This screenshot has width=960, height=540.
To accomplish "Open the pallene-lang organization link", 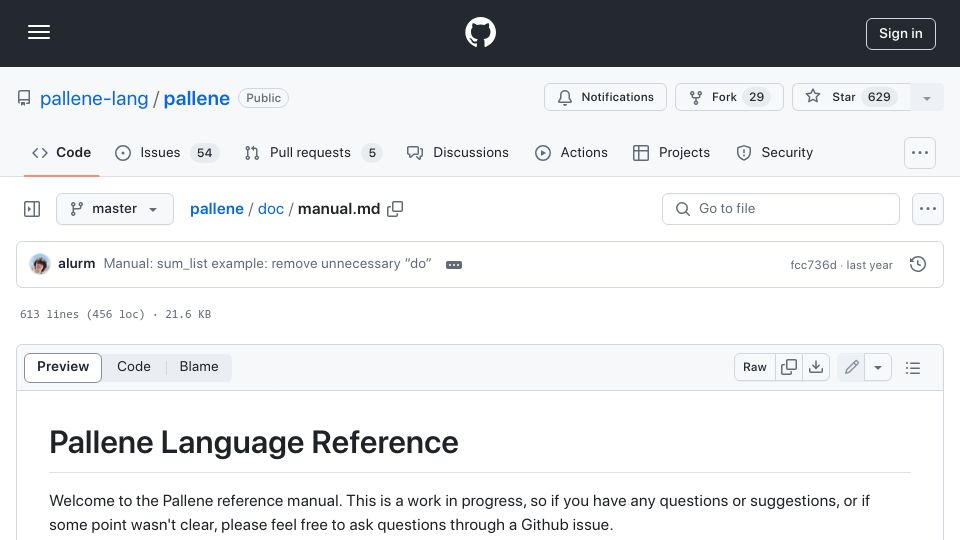I will click(94, 99).
